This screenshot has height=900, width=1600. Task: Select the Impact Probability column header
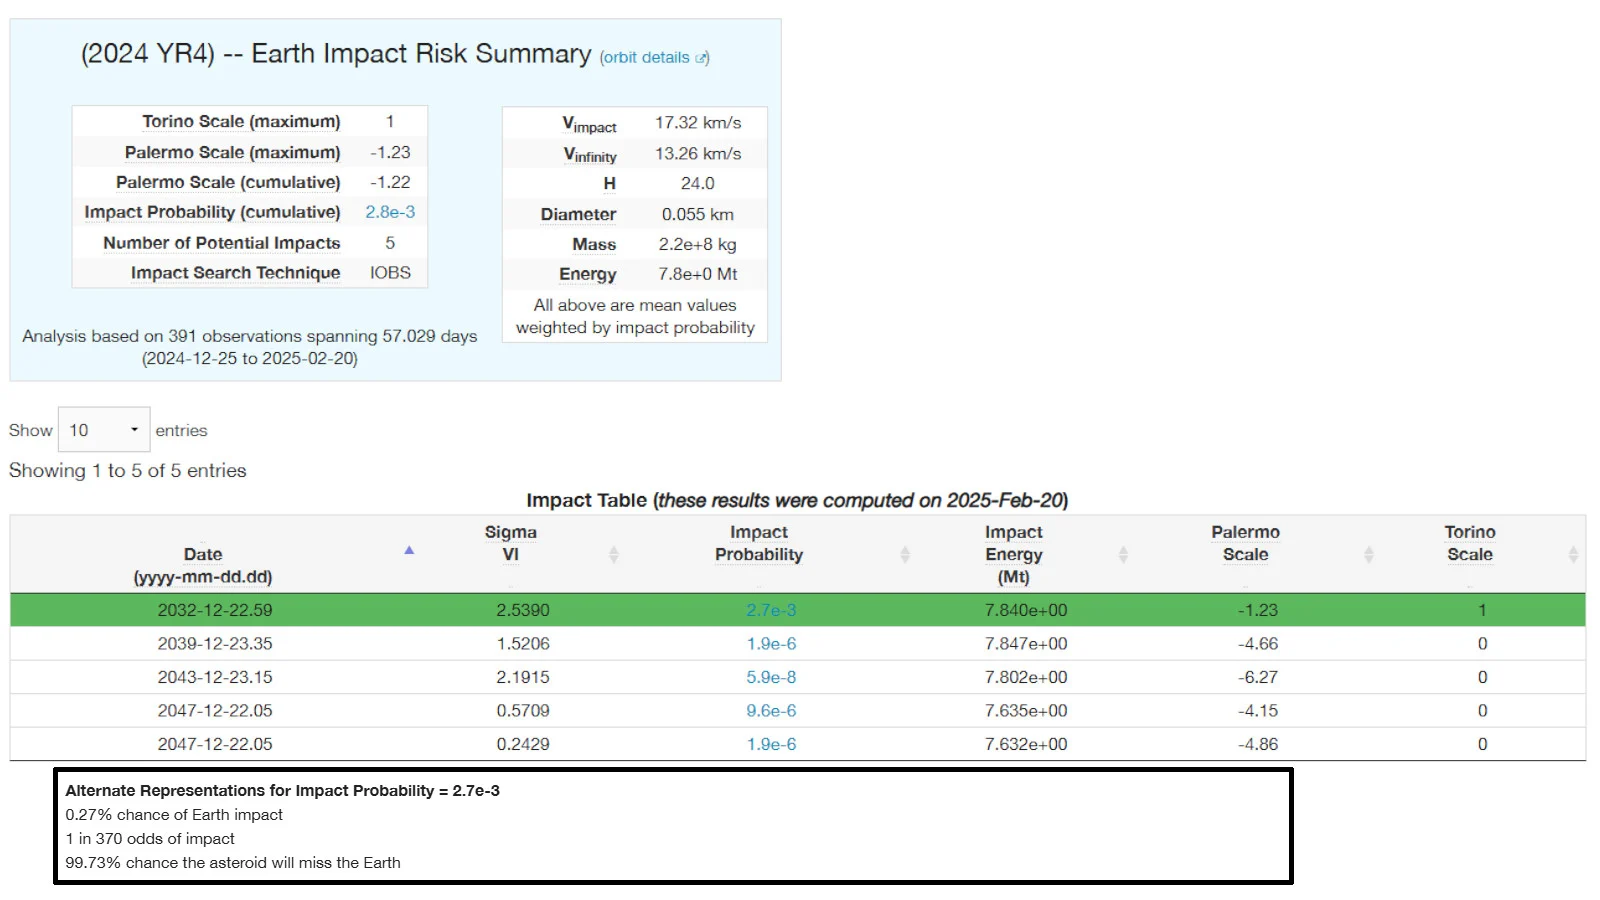coord(759,543)
